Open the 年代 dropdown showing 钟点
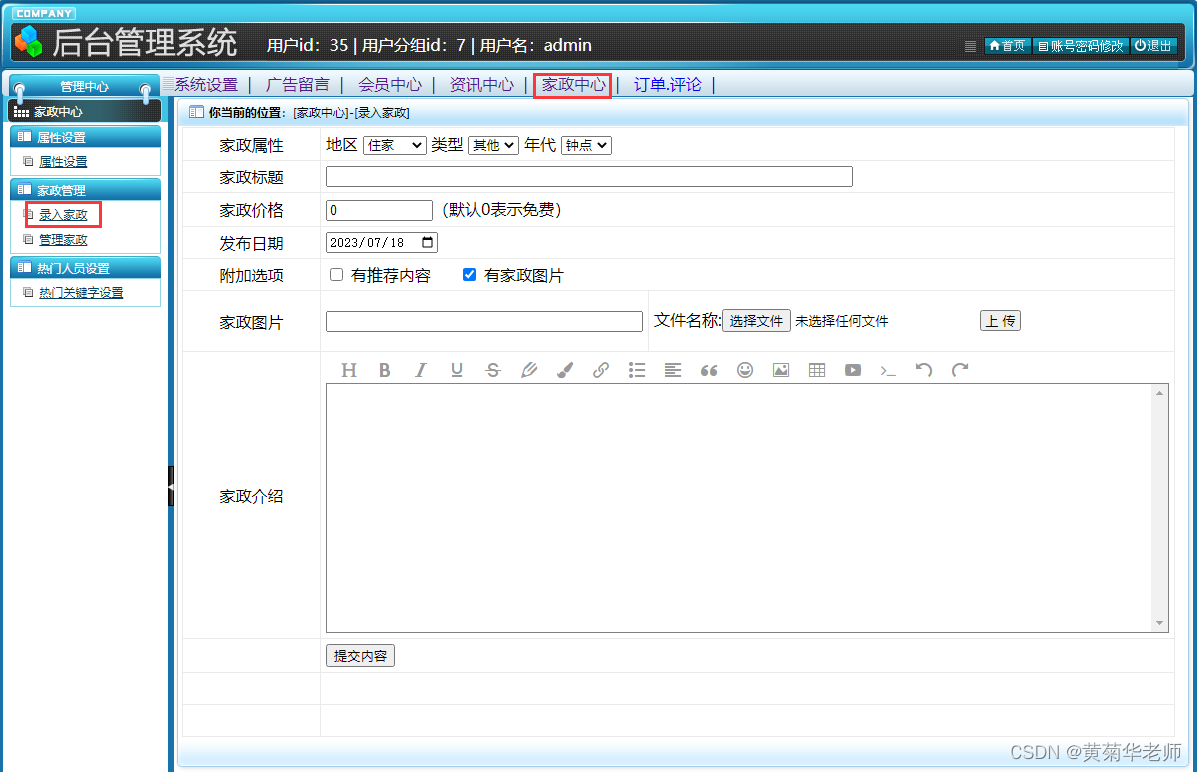 click(x=586, y=144)
